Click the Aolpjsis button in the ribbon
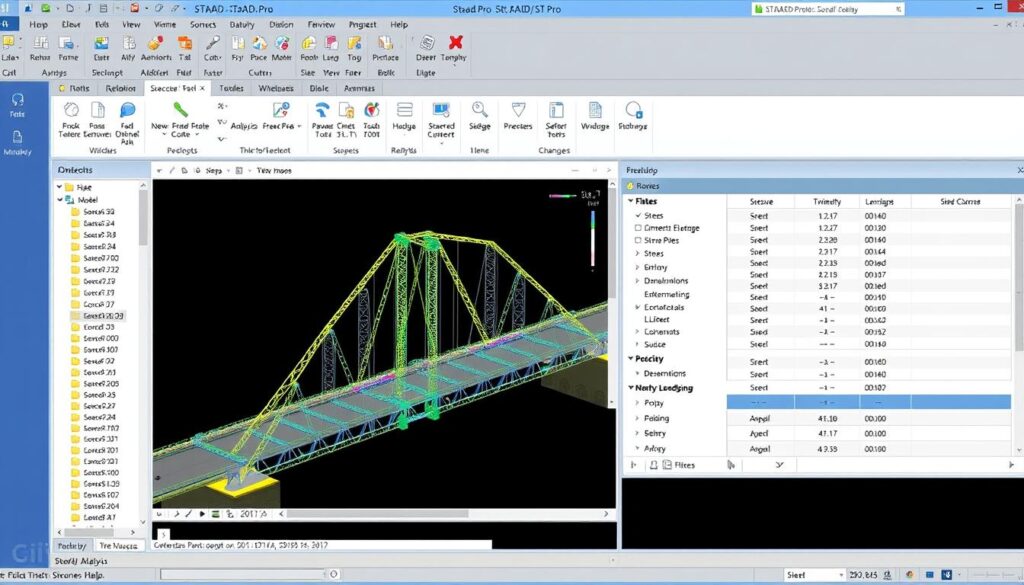This screenshot has height=585, width=1024. tap(244, 126)
